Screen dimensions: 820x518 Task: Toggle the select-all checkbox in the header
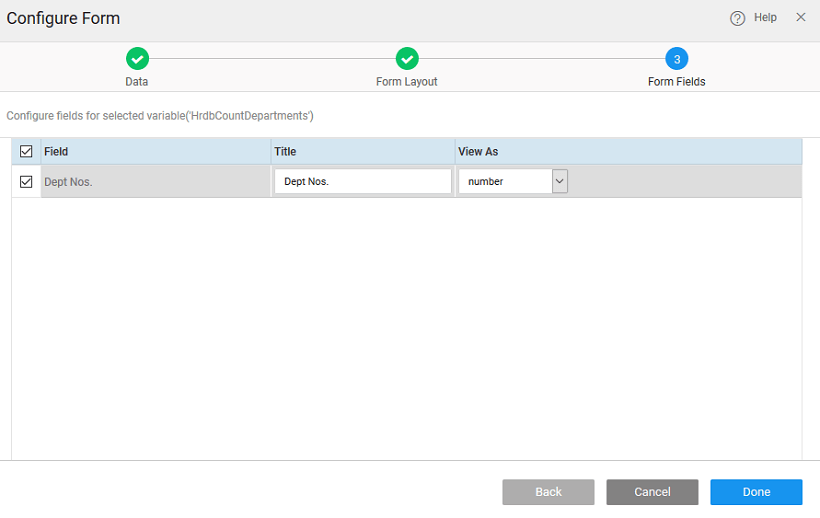(27, 152)
